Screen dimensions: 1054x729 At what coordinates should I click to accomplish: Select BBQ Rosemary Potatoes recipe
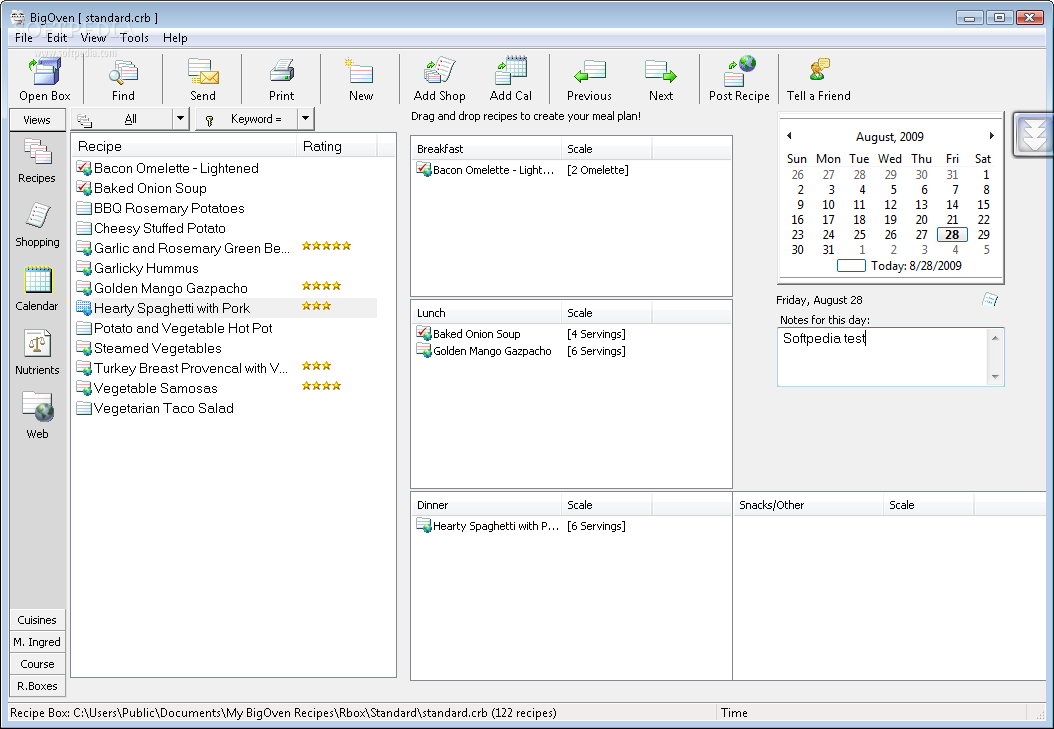[x=169, y=208]
